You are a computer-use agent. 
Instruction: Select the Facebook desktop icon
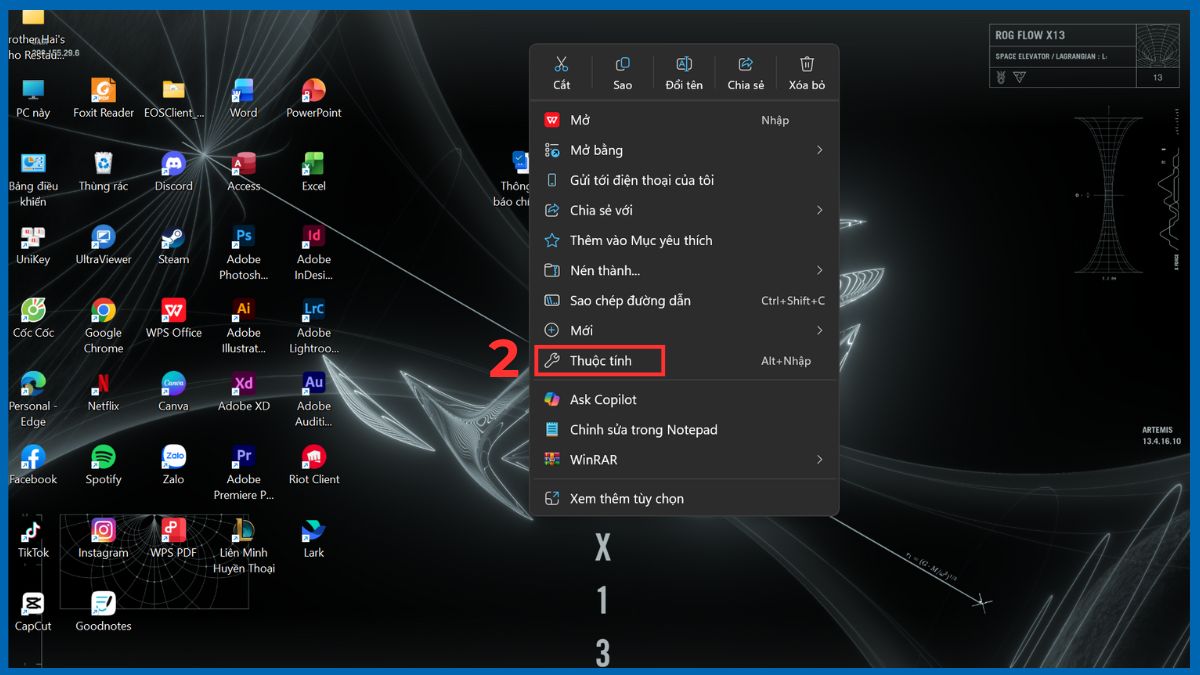point(33,465)
